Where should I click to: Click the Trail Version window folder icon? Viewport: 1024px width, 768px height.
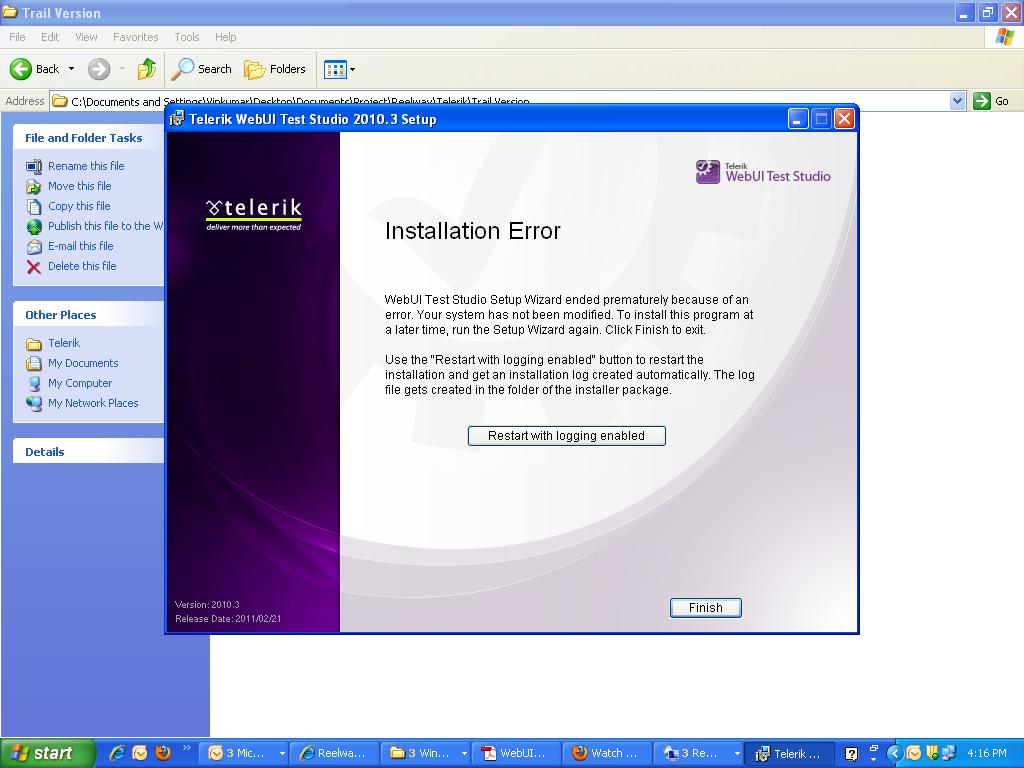click(9, 12)
